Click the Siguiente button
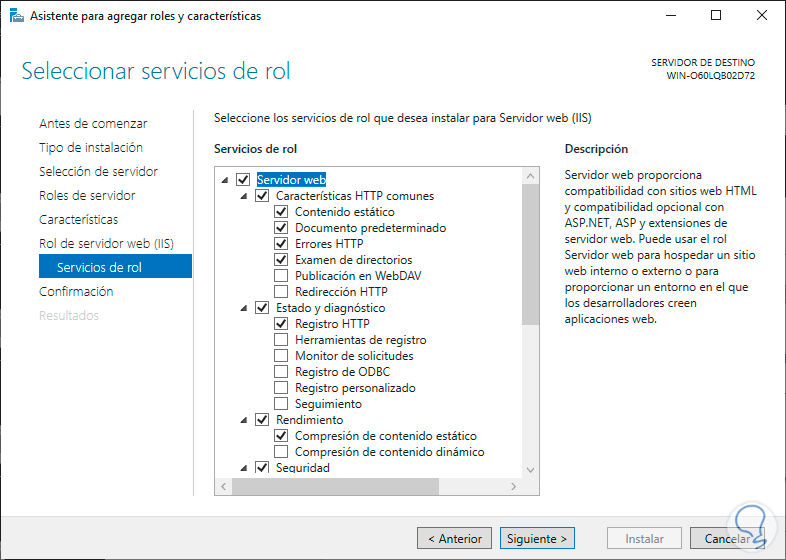Image resolution: width=786 pixels, height=560 pixels. coord(537,538)
